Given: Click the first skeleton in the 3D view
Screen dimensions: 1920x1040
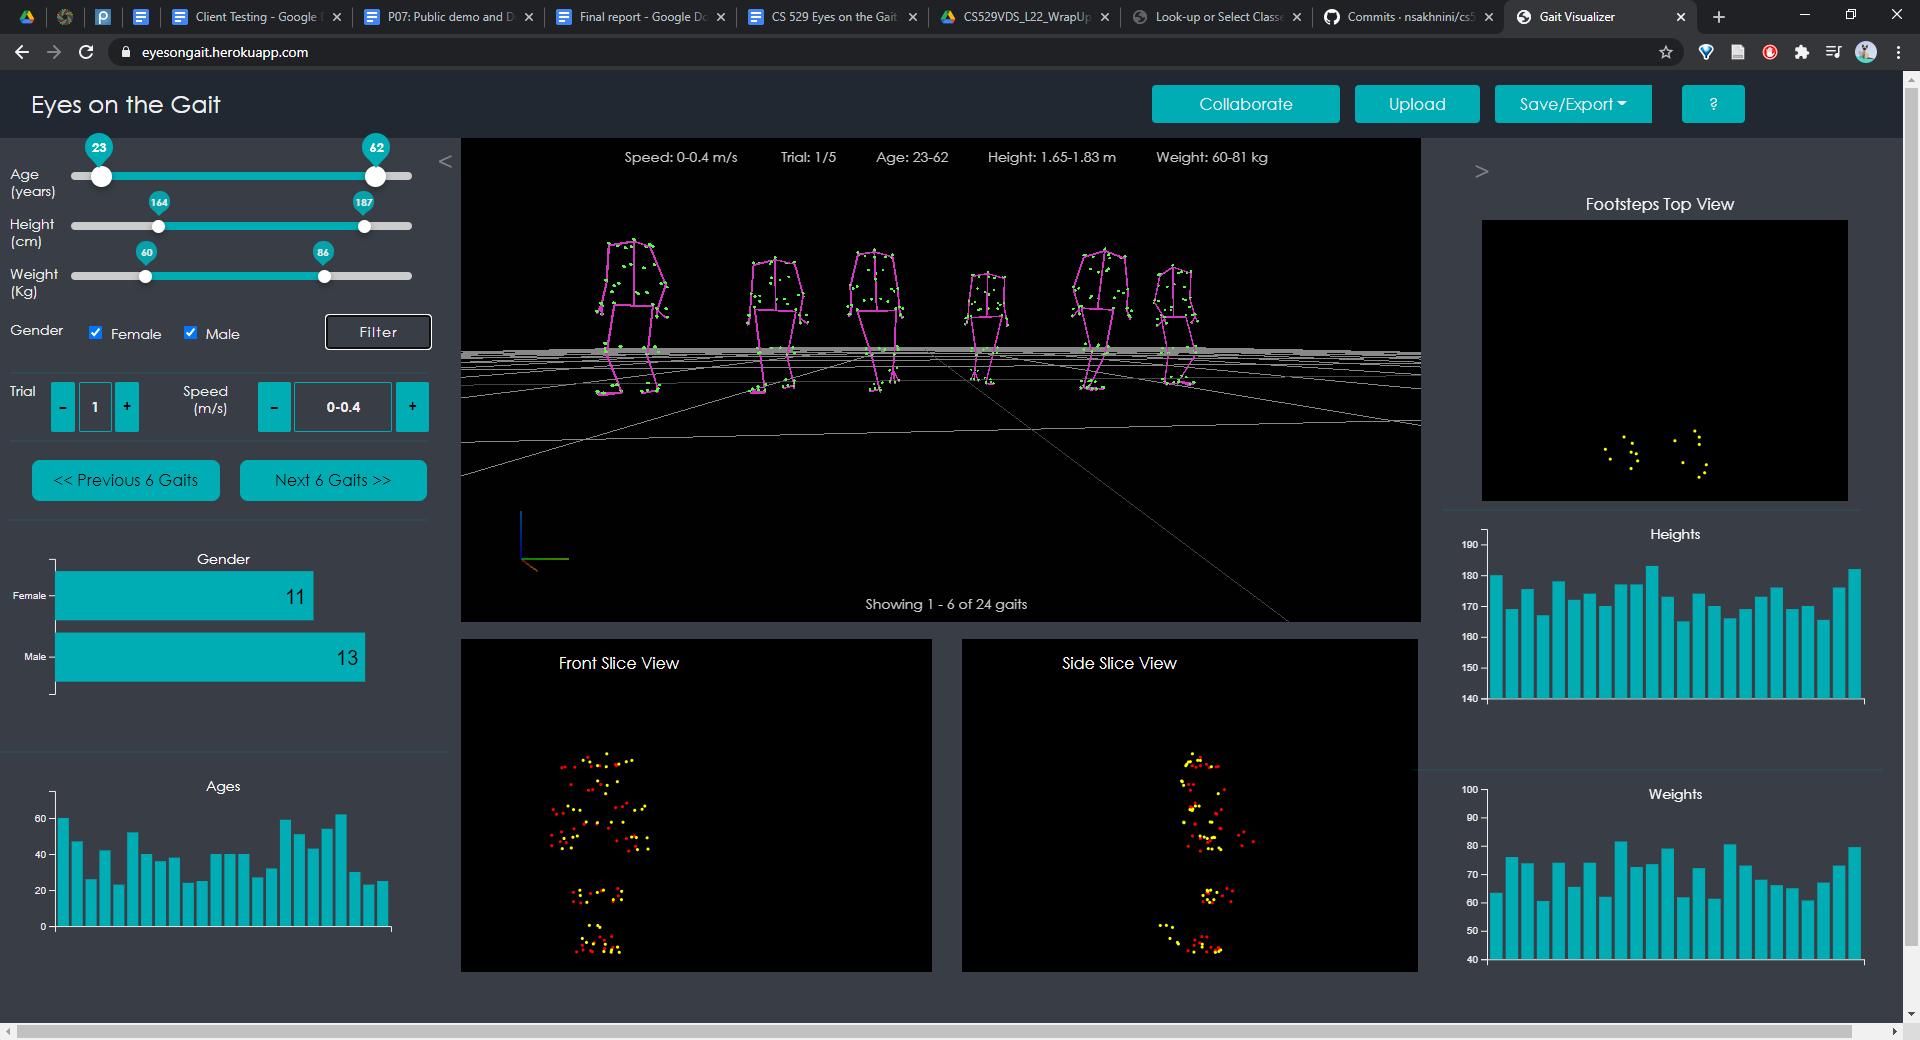Looking at the screenshot, I should (632, 317).
